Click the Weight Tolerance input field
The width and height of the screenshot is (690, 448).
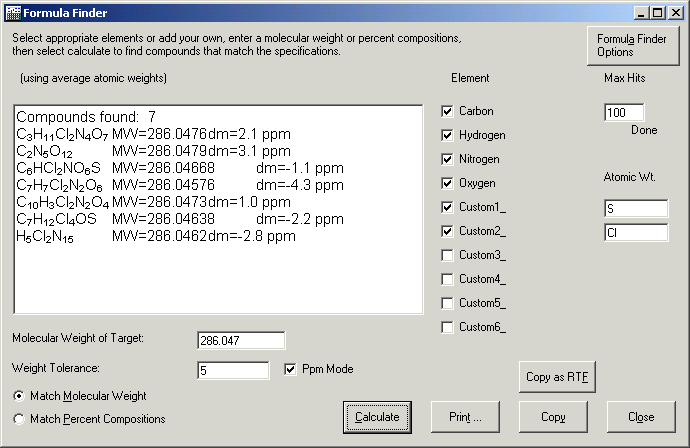click(x=233, y=371)
